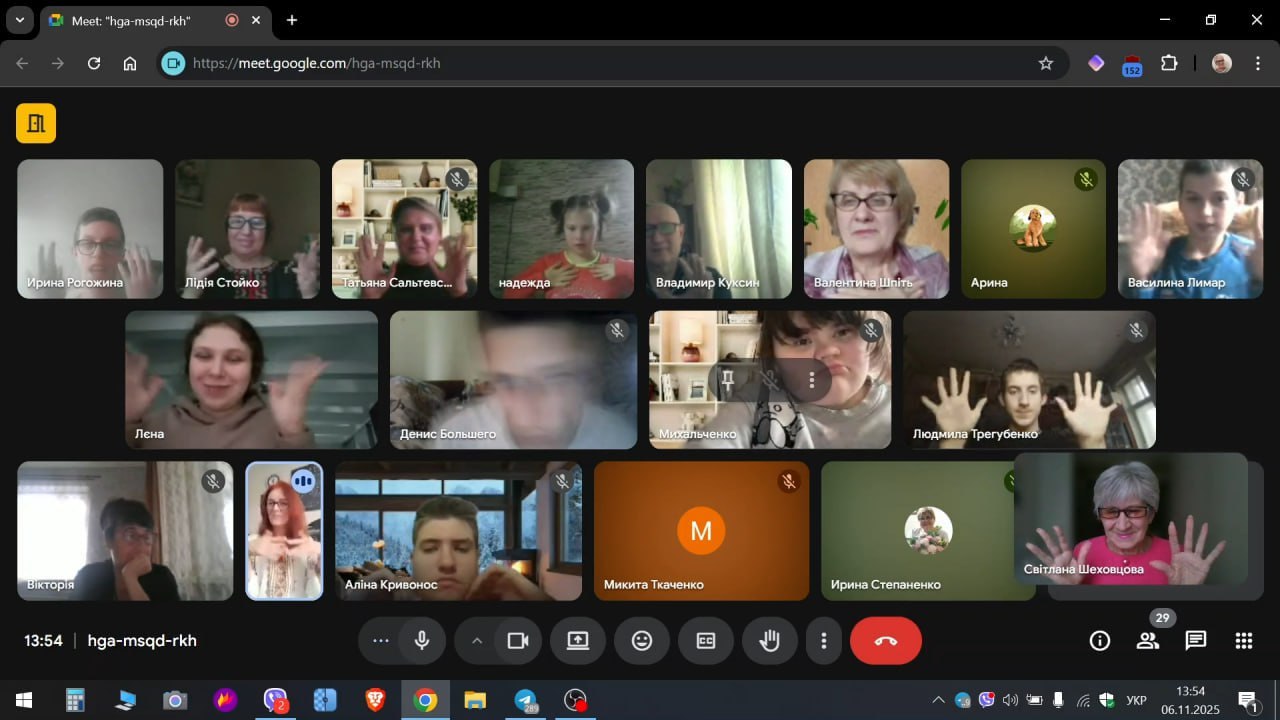Pin the Михальченко video tile

click(x=728, y=380)
